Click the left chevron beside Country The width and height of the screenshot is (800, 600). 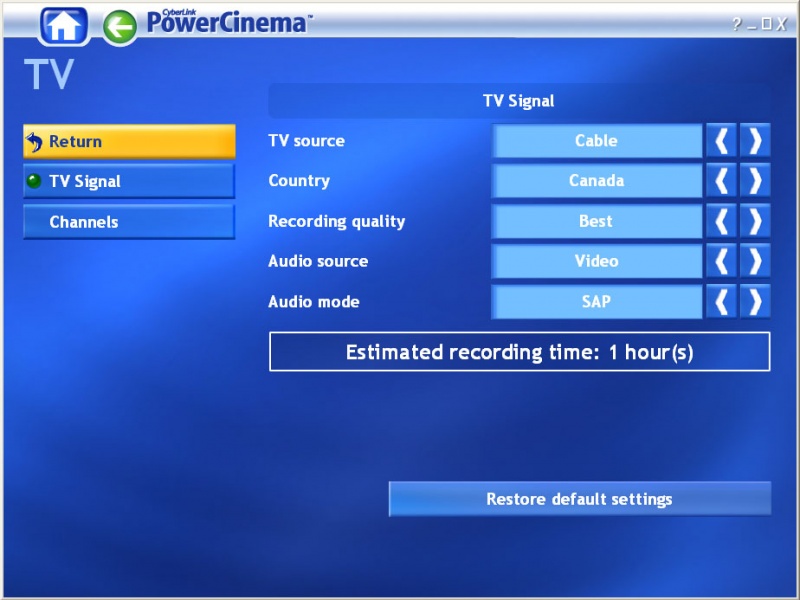pos(721,181)
